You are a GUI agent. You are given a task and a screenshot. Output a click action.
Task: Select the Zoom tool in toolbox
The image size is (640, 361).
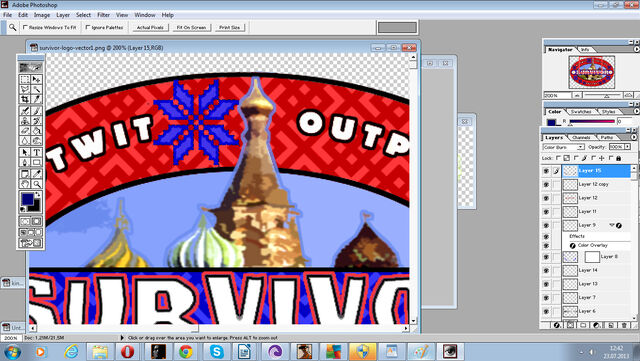point(36,184)
